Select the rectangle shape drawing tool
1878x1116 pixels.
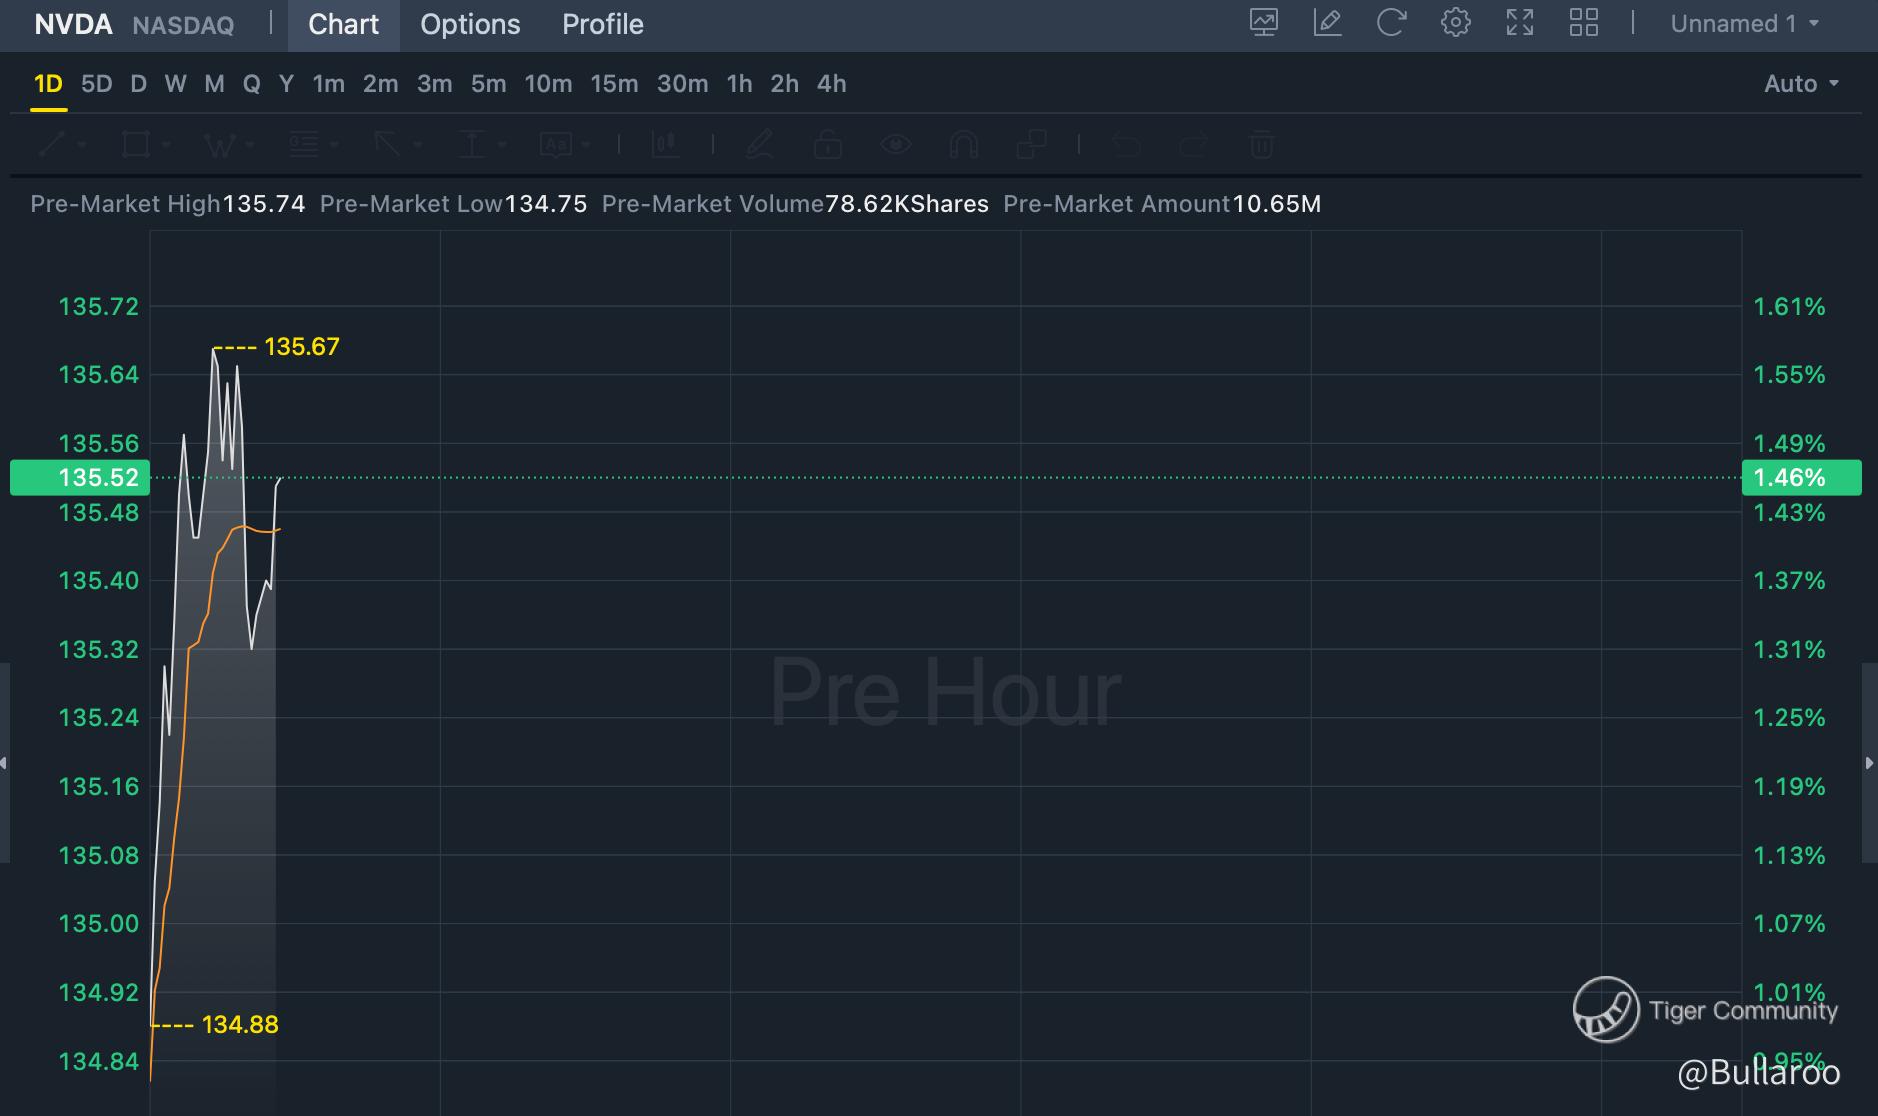point(135,145)
